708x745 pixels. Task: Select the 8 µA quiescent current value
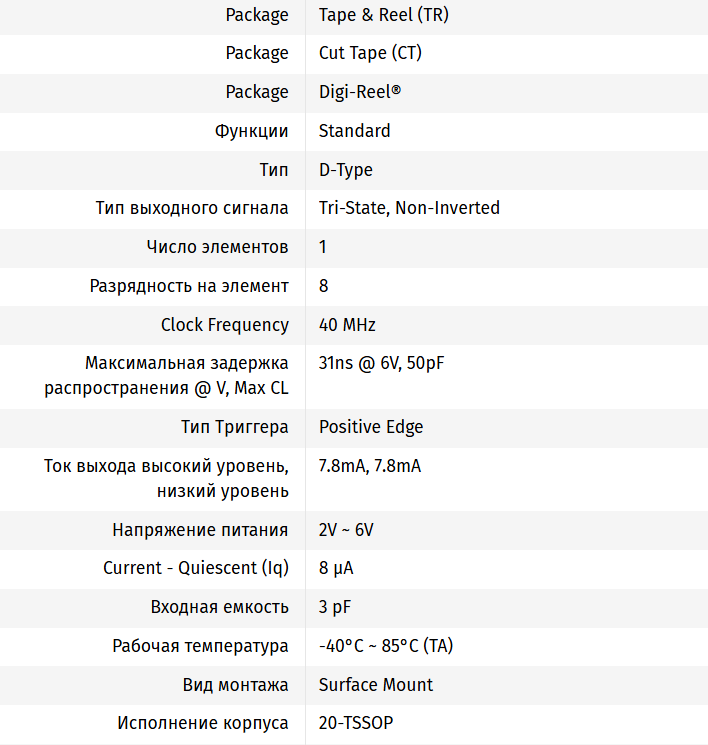point(336,568)
